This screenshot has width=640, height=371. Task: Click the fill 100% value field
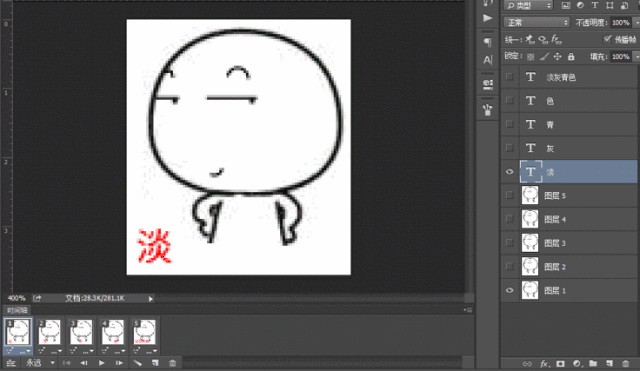620,57
